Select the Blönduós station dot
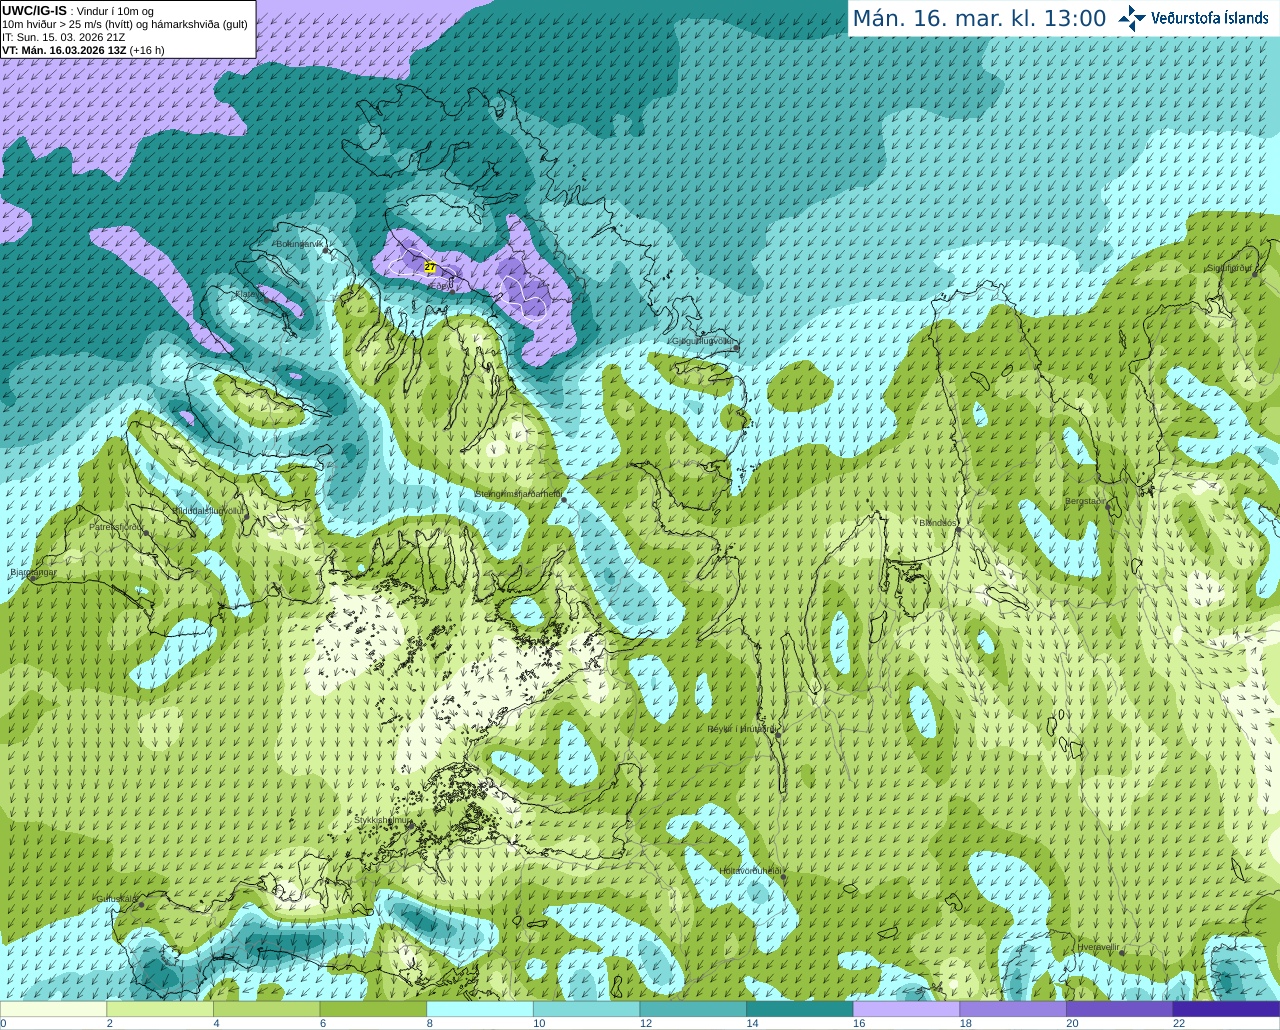 (958, 530)
